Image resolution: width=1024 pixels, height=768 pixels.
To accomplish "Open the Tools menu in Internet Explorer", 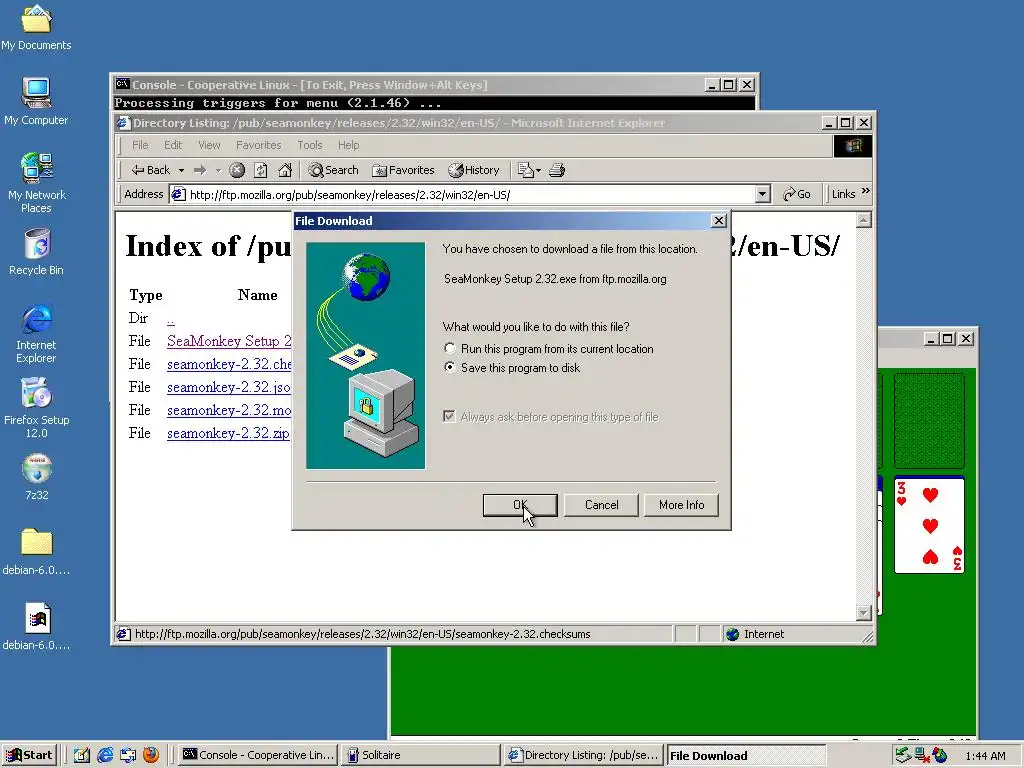I will pos(310,145).
